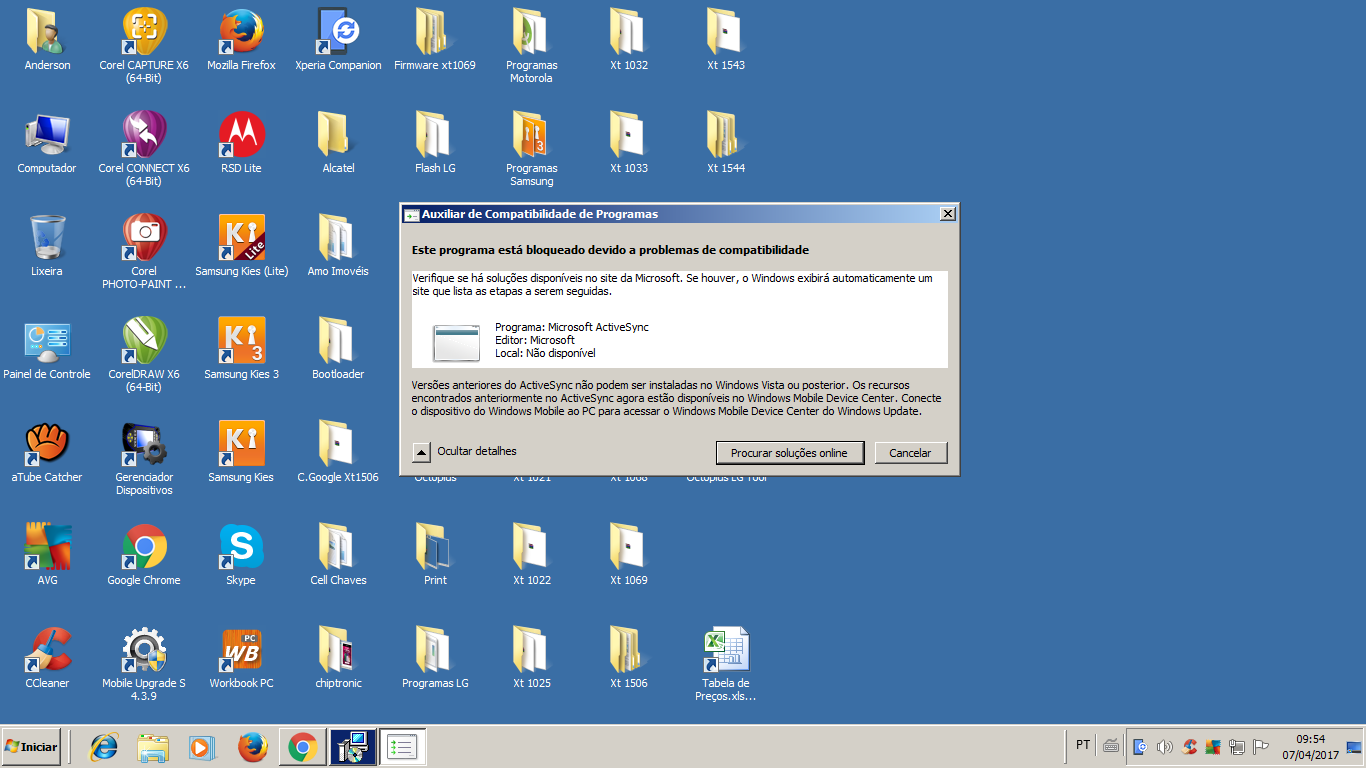Open Windows Media Player from taskbar
Image resolution: width=1366 pixels, height=768 pixels.
pos(202,747)
